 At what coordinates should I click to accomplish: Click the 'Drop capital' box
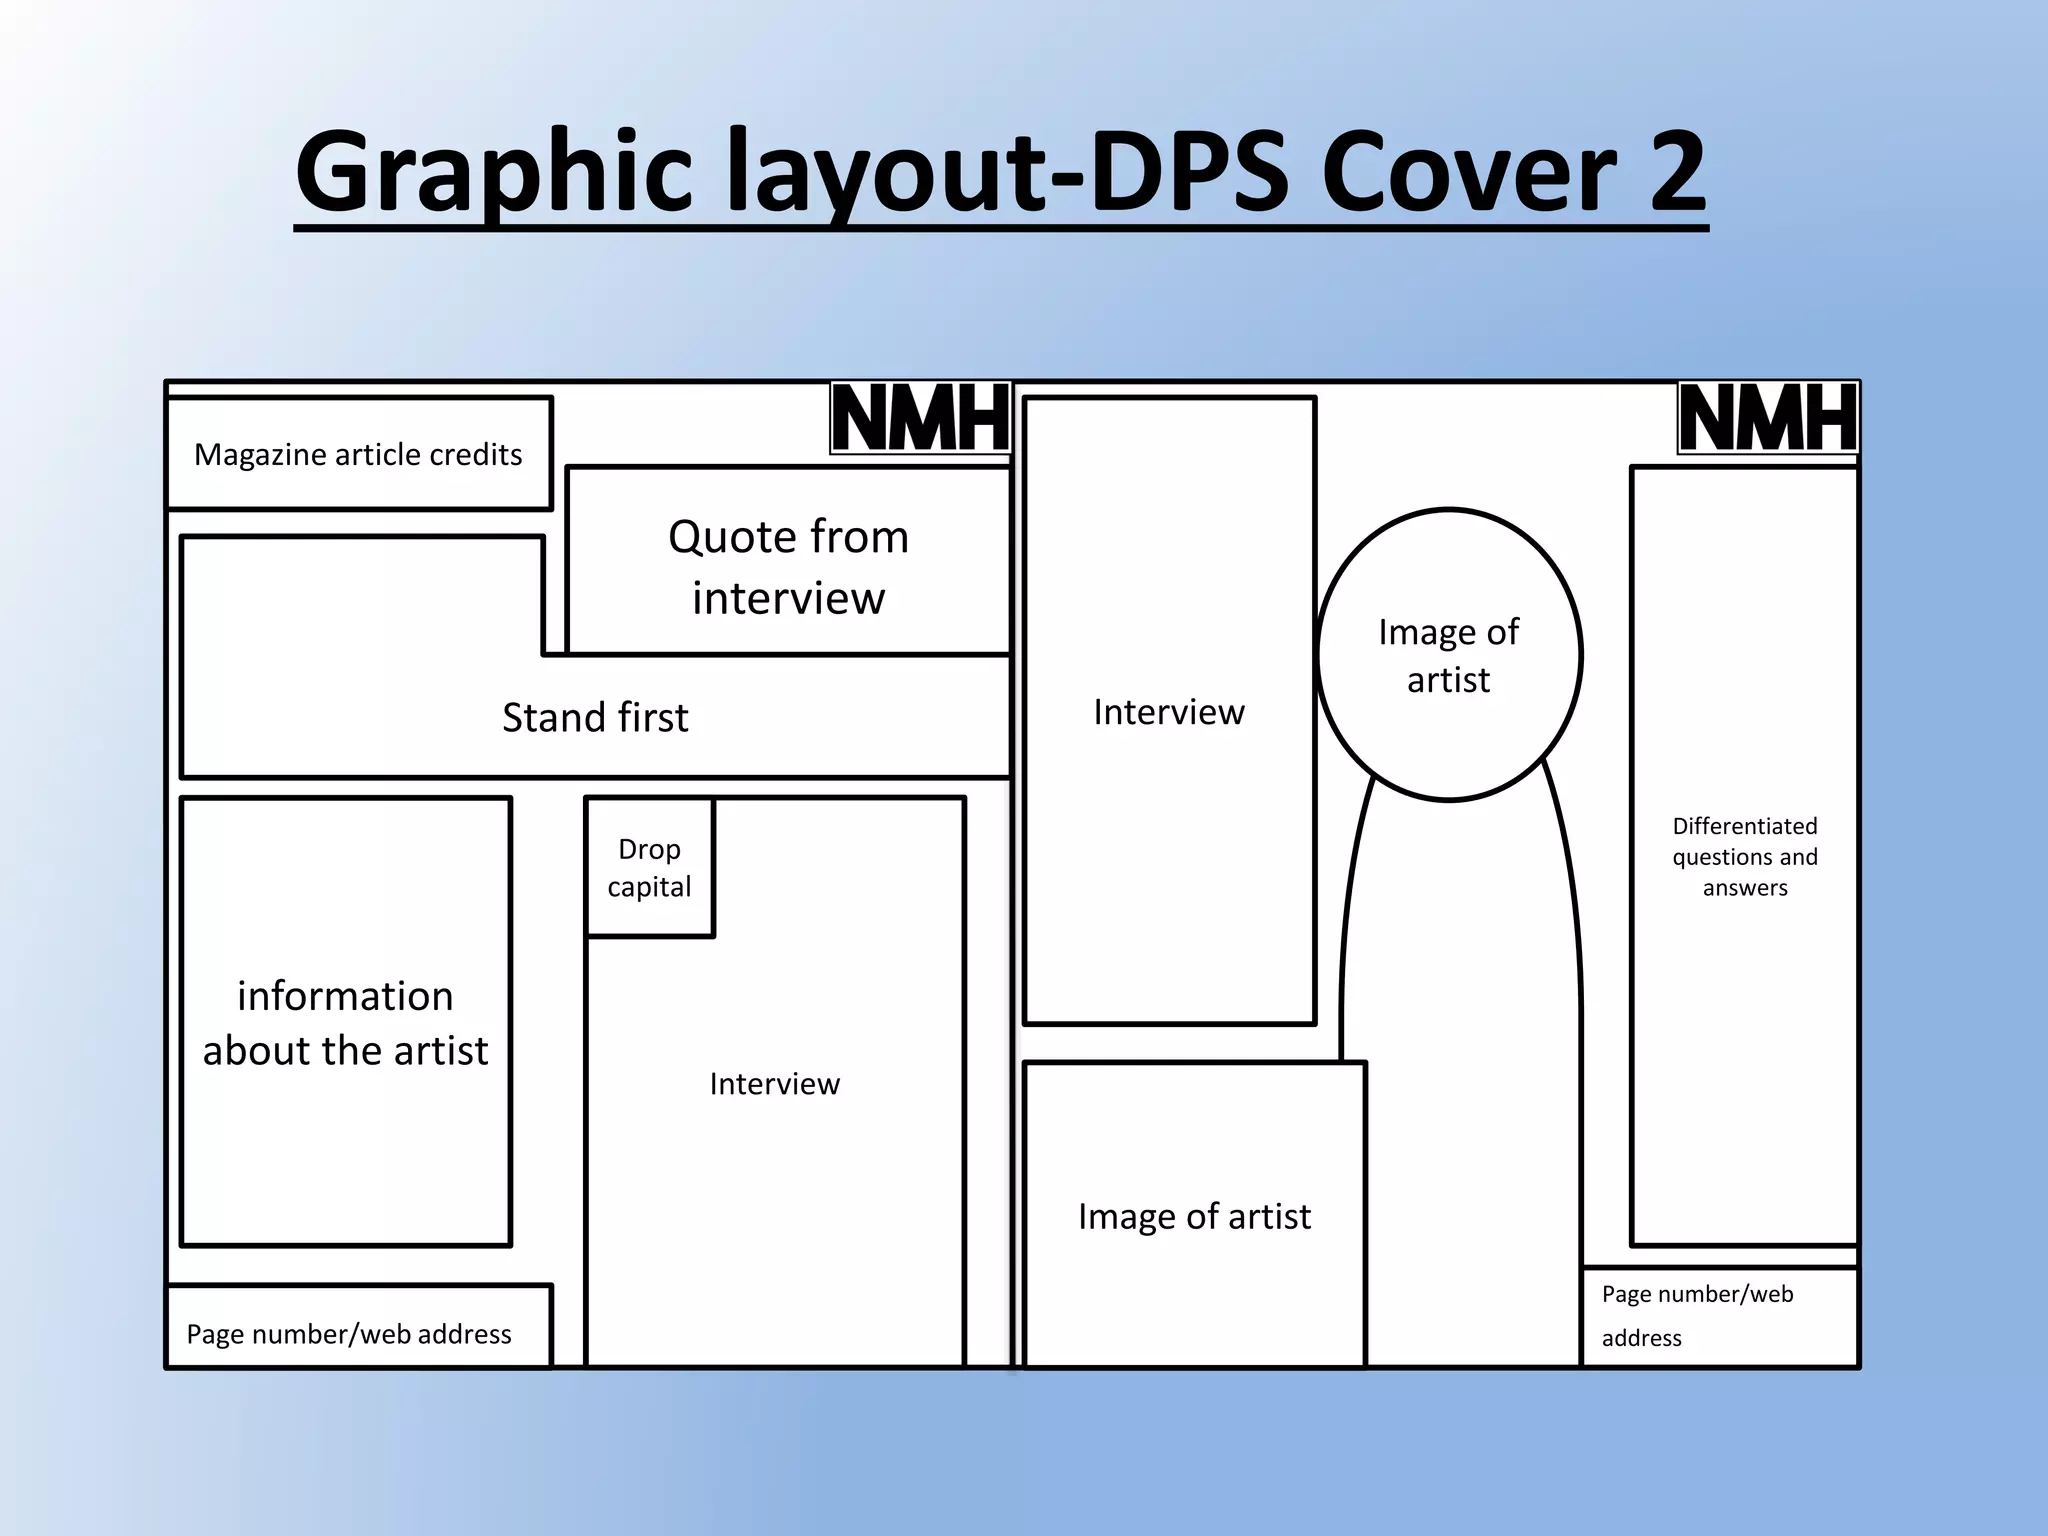(x=650, y=867)
